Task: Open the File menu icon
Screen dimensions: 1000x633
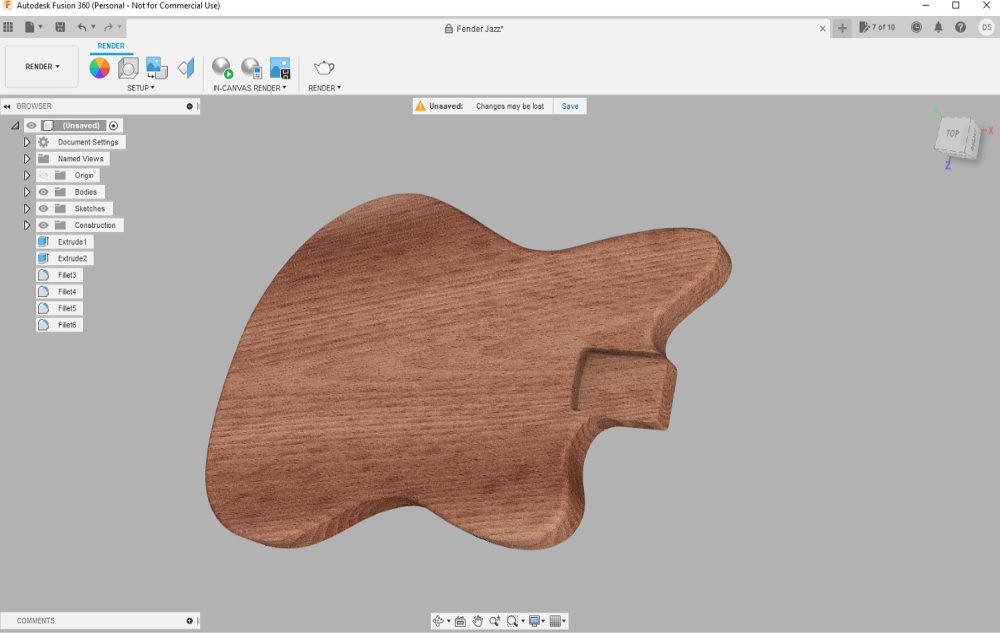Action: click(x=33, y=27)
